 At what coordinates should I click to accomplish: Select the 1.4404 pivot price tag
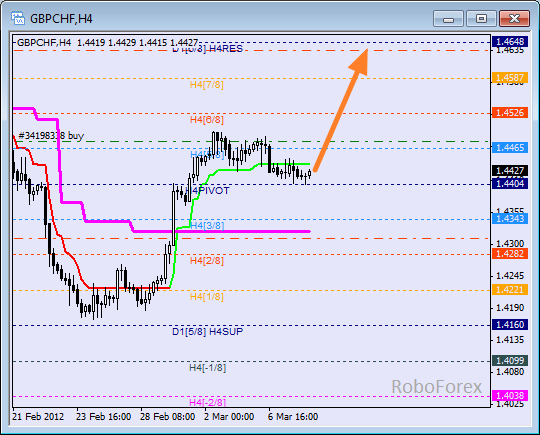pos(510,183)
